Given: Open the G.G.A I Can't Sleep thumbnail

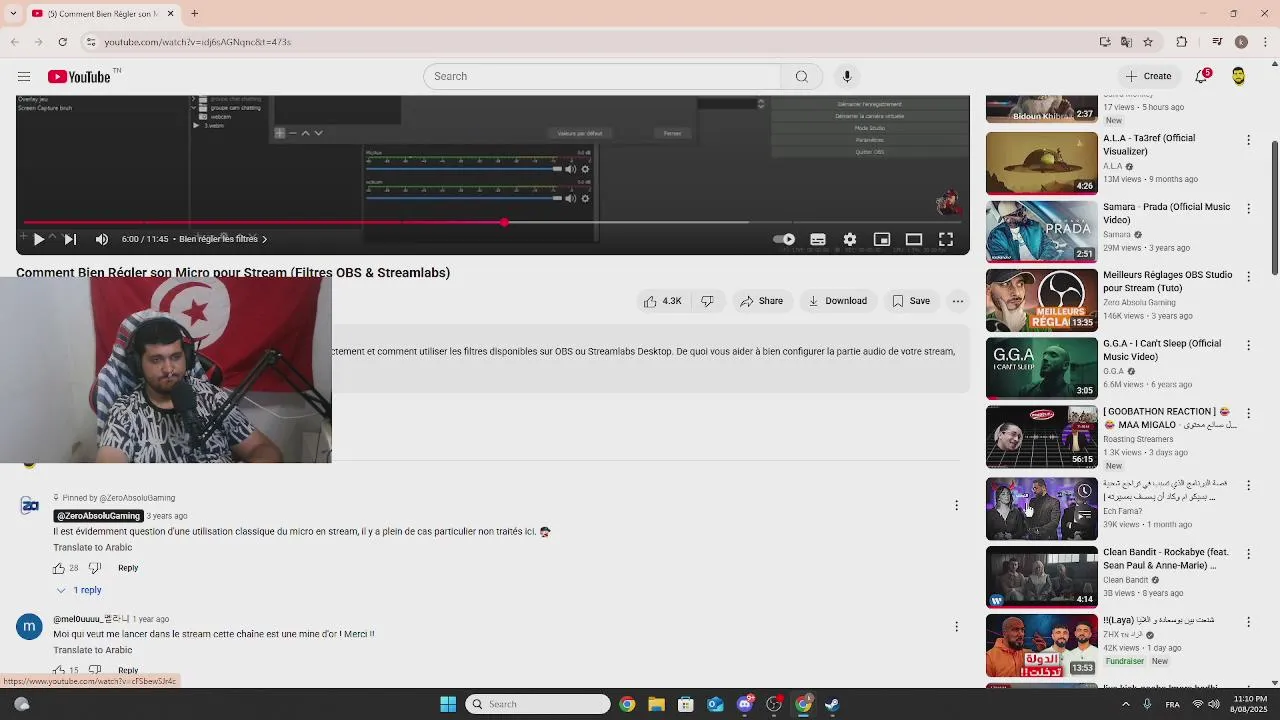Looking at the screenshot, I should [1041, 368].
